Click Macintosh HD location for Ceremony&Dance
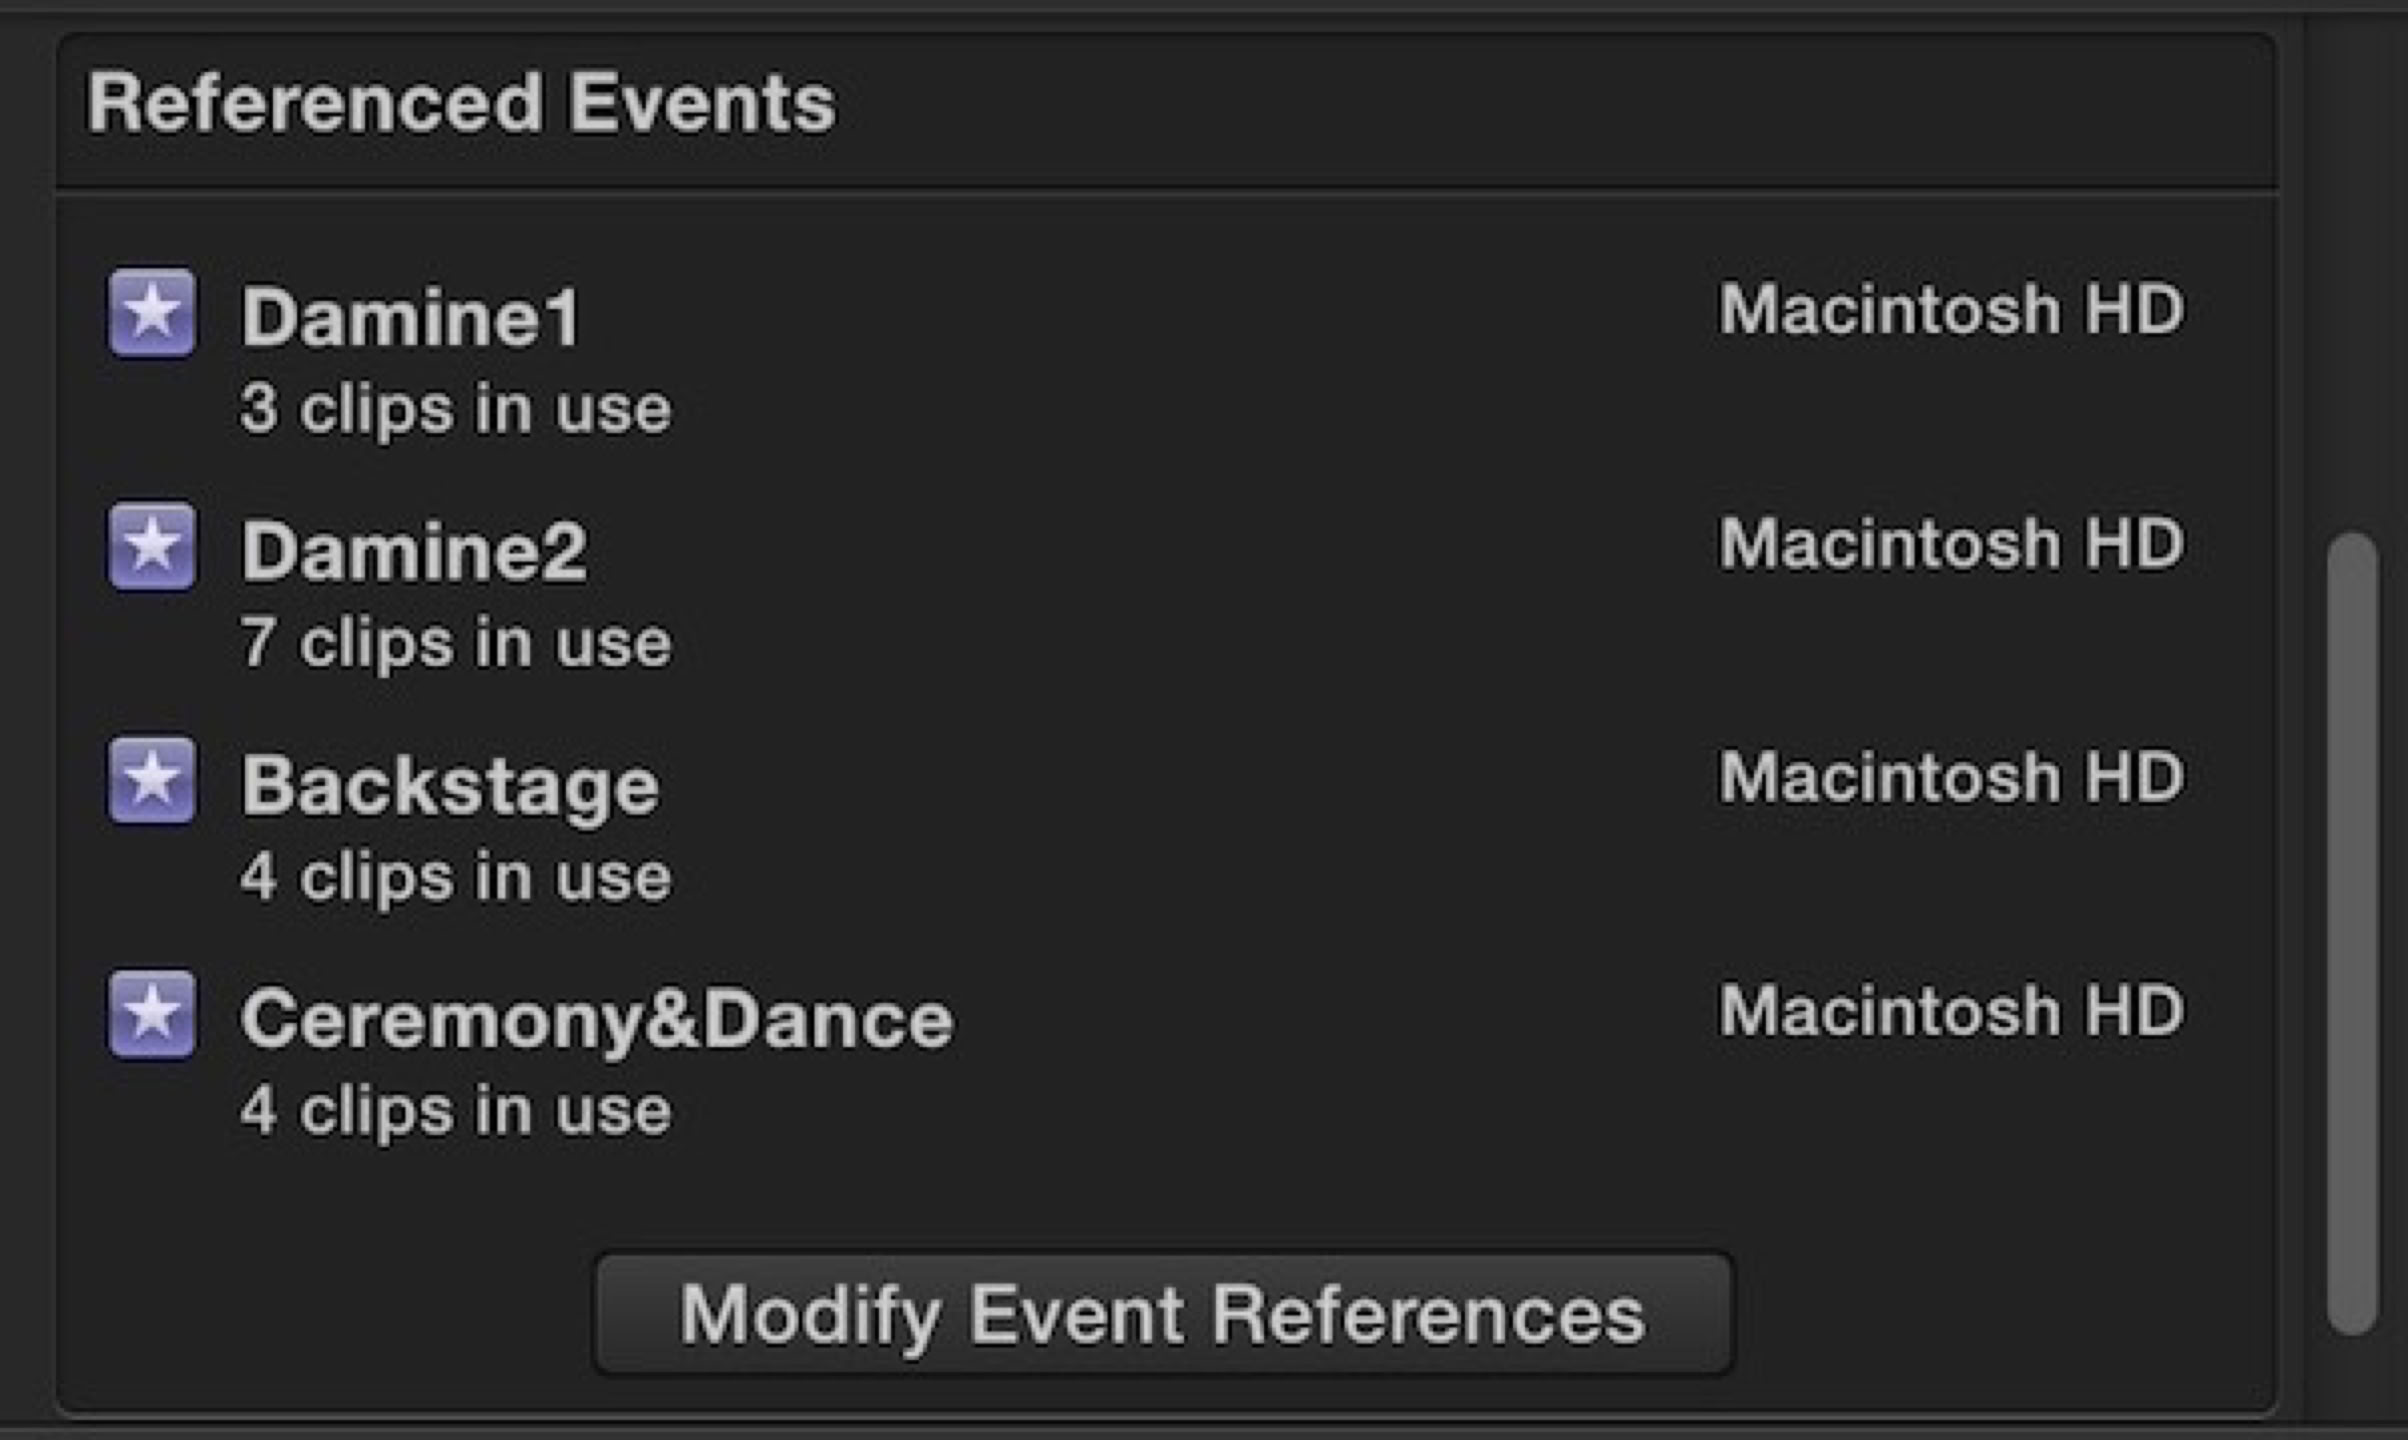 [x=1951, y=1011]
